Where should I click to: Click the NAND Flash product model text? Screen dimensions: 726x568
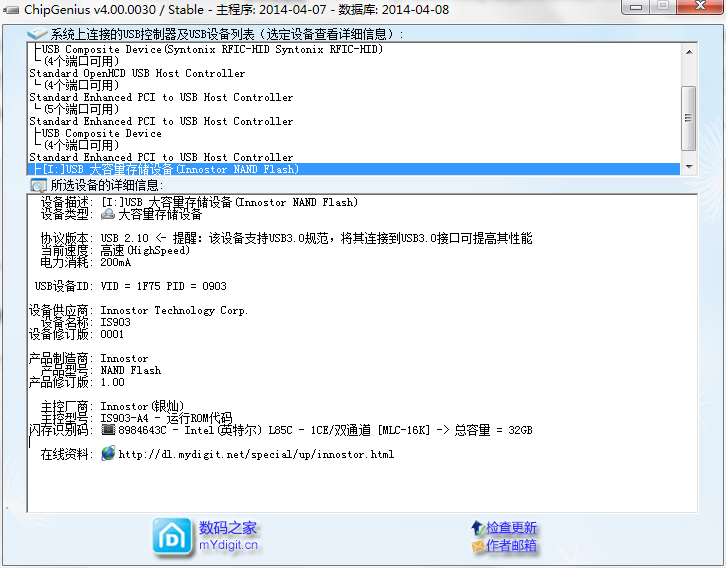(131, 370)
